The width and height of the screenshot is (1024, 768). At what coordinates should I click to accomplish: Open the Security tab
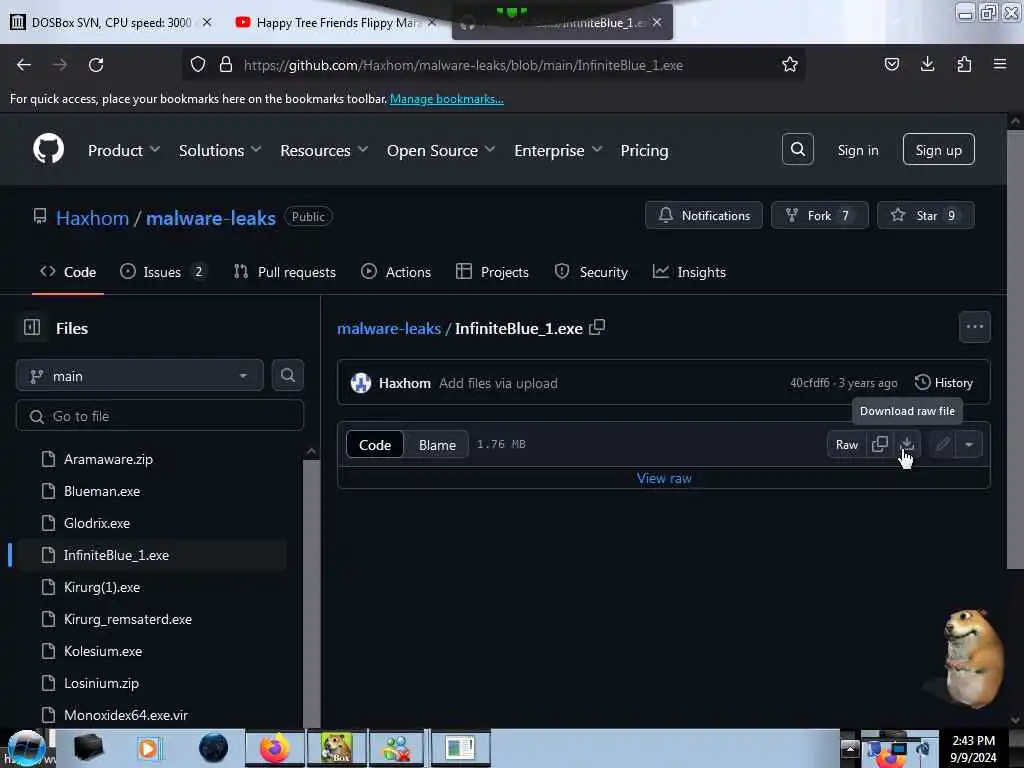(591, 272)
